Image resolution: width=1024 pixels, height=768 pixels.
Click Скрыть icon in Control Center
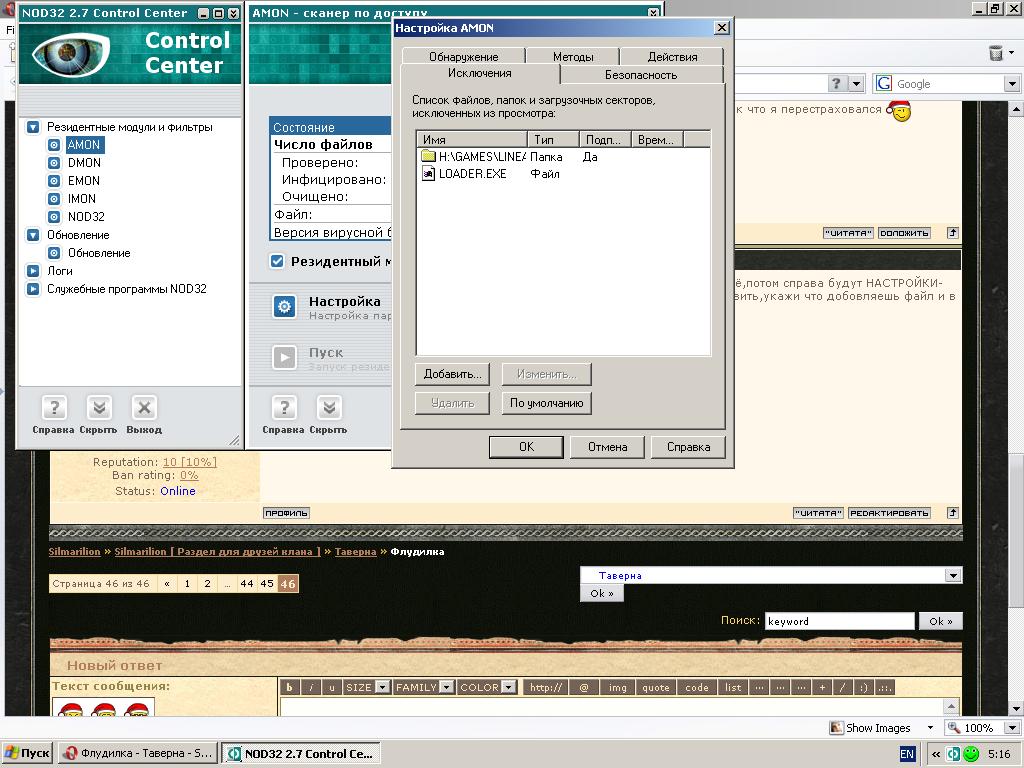tap(99, 408)
